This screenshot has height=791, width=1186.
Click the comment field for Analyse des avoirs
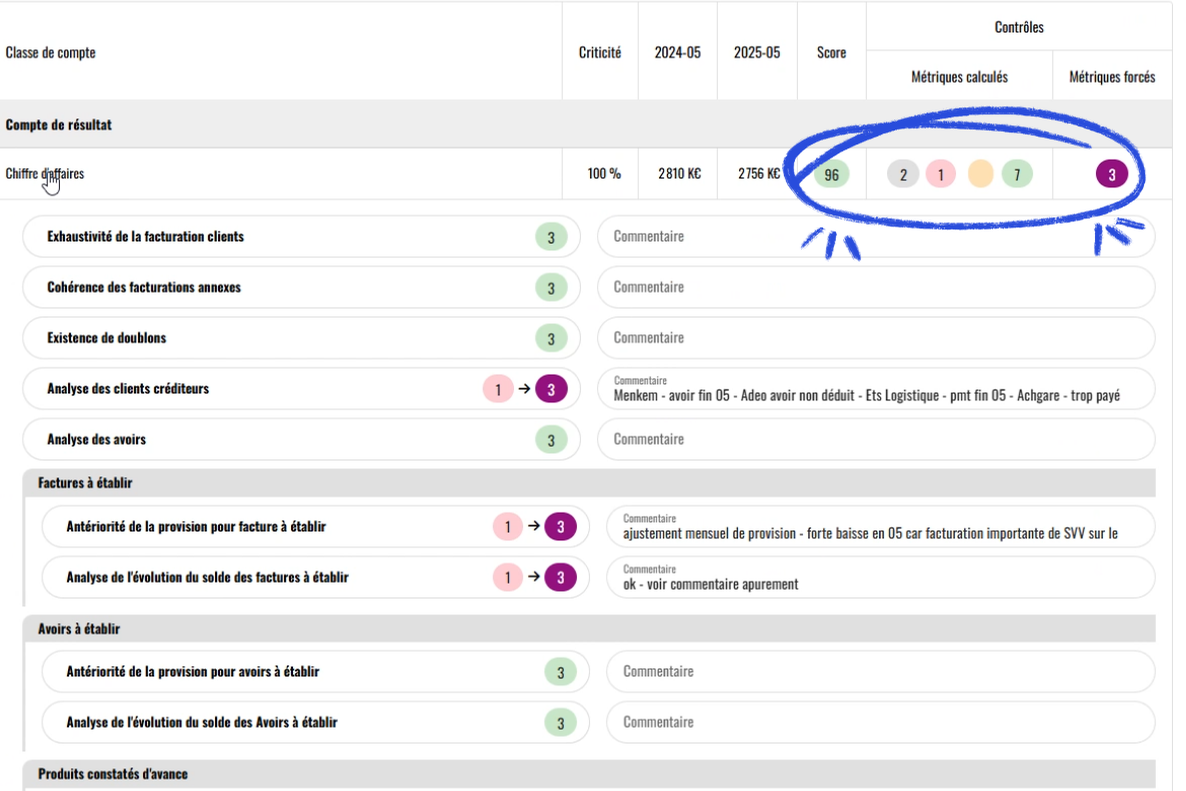coord(876,439)
